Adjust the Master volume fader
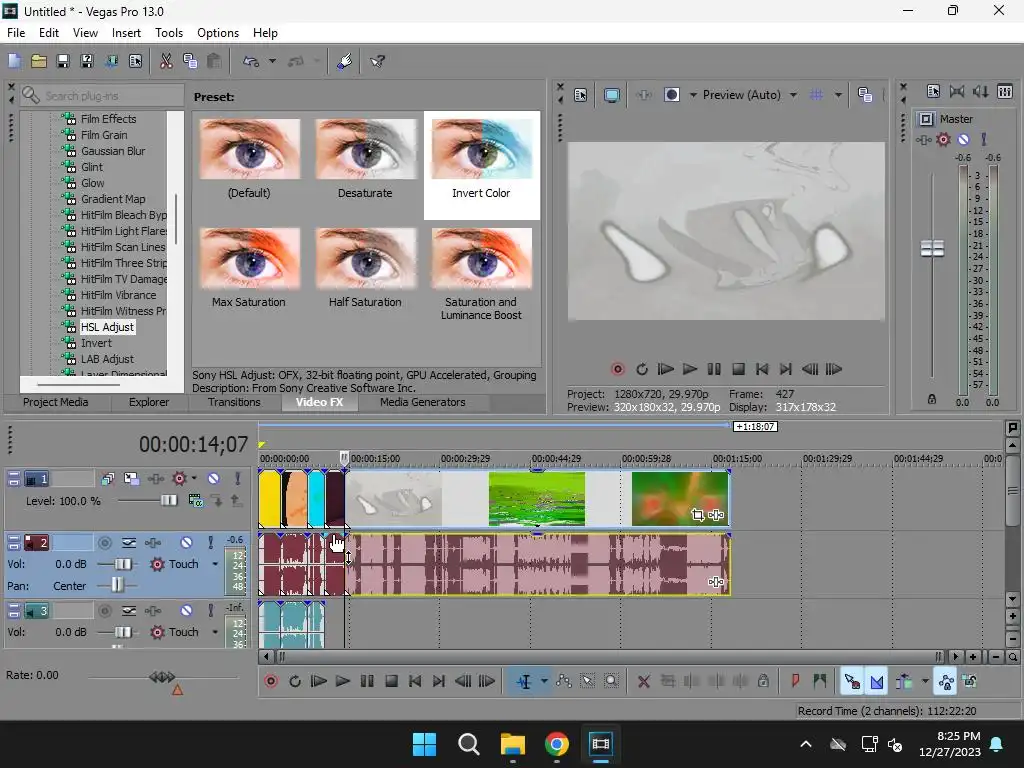The width and height of the screenshot is (1024, 768). (x=932, y=248)
